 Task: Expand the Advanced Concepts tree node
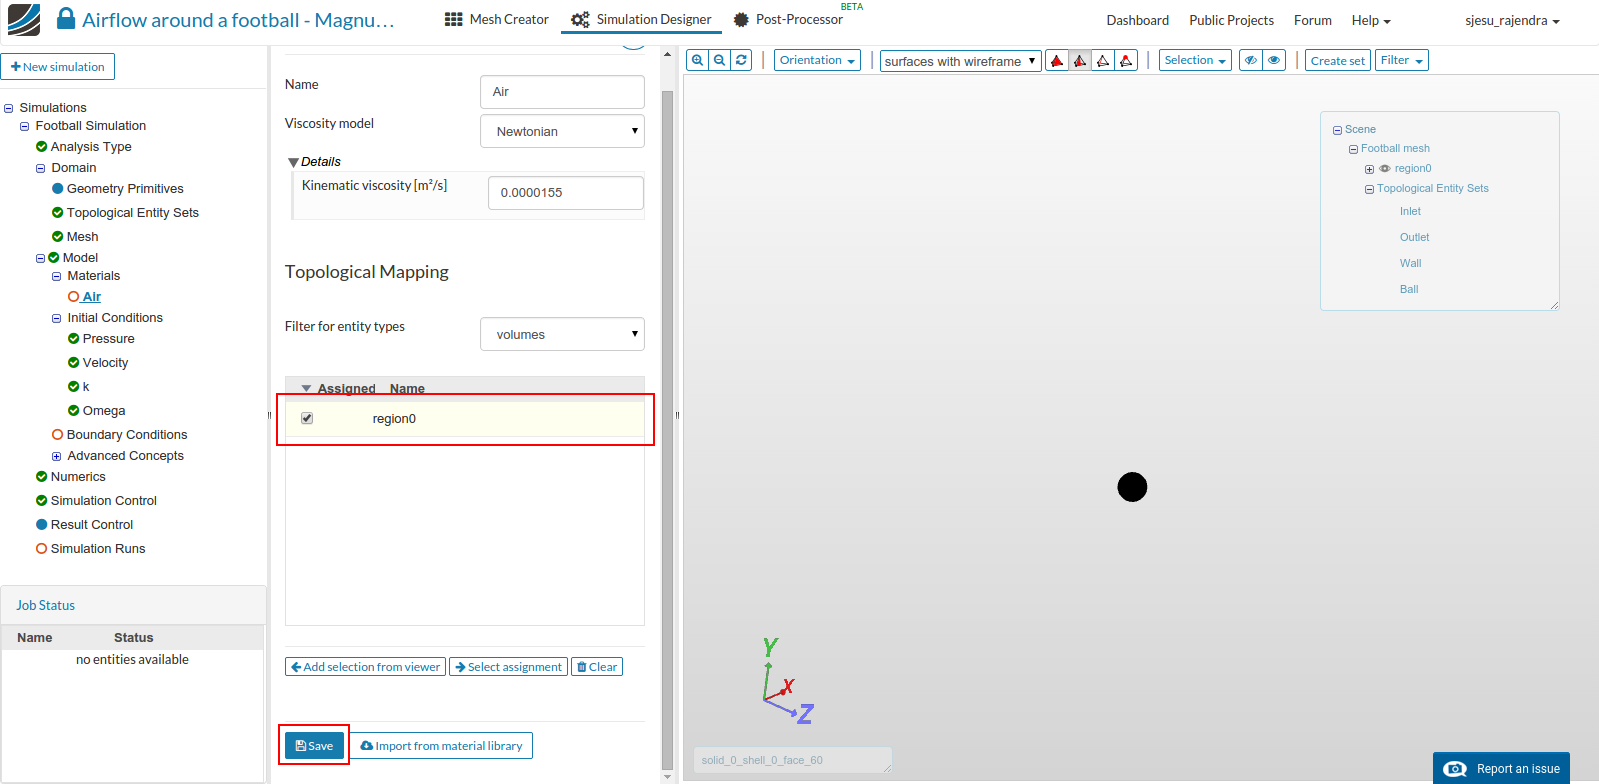tap(57, 456)
